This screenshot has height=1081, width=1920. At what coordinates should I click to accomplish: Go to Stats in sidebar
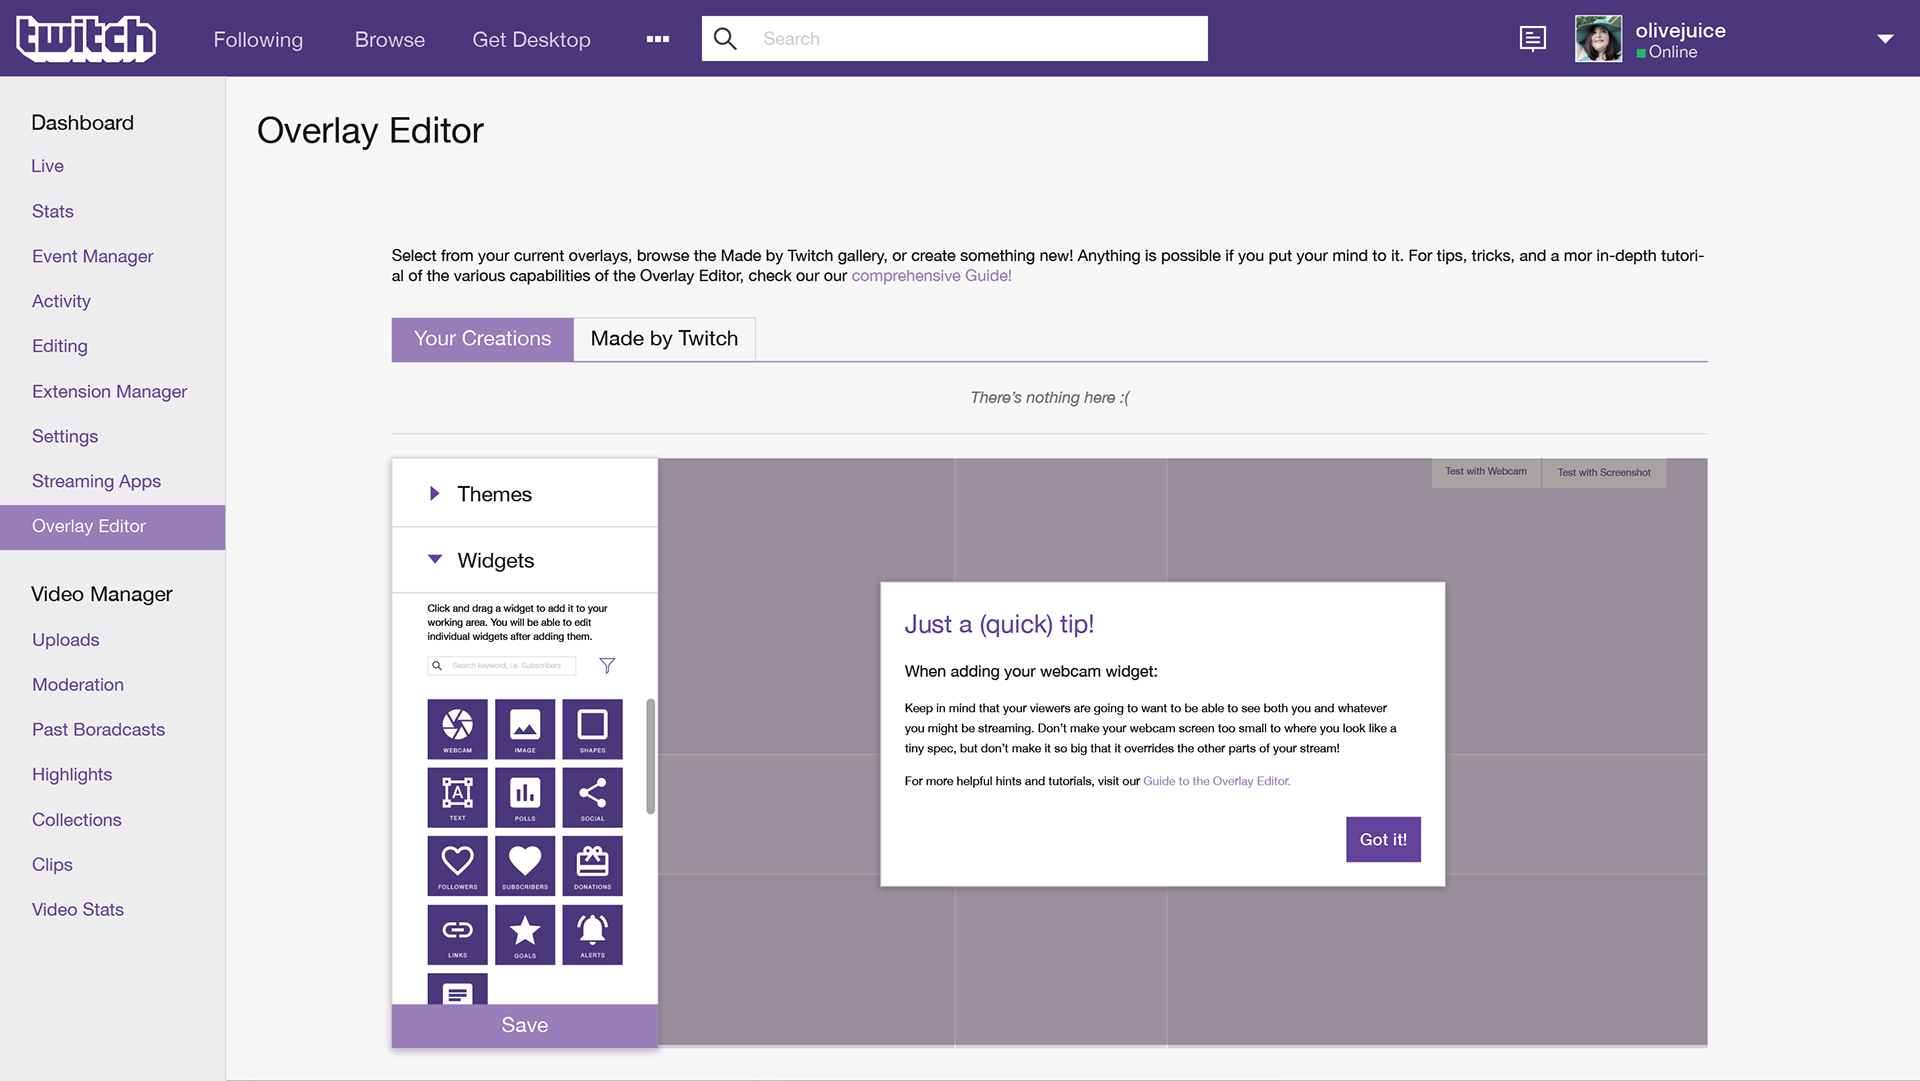53,211
